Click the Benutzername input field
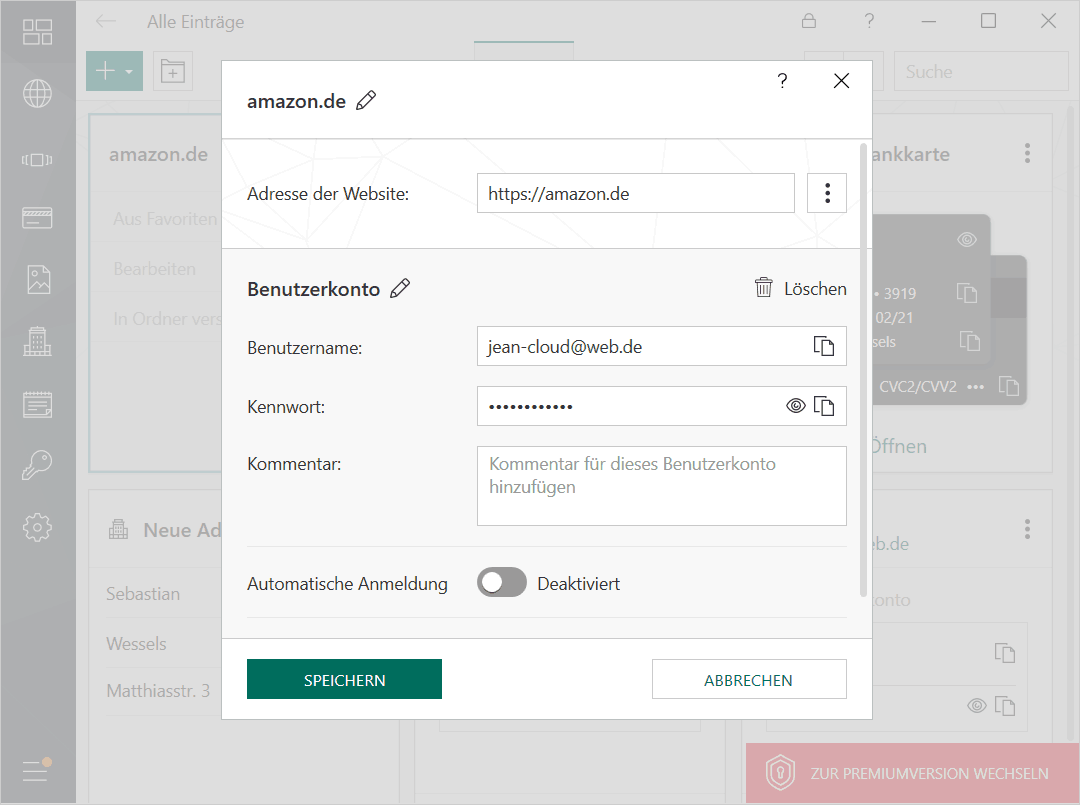The image size is (1080, 805). [662, 346]
